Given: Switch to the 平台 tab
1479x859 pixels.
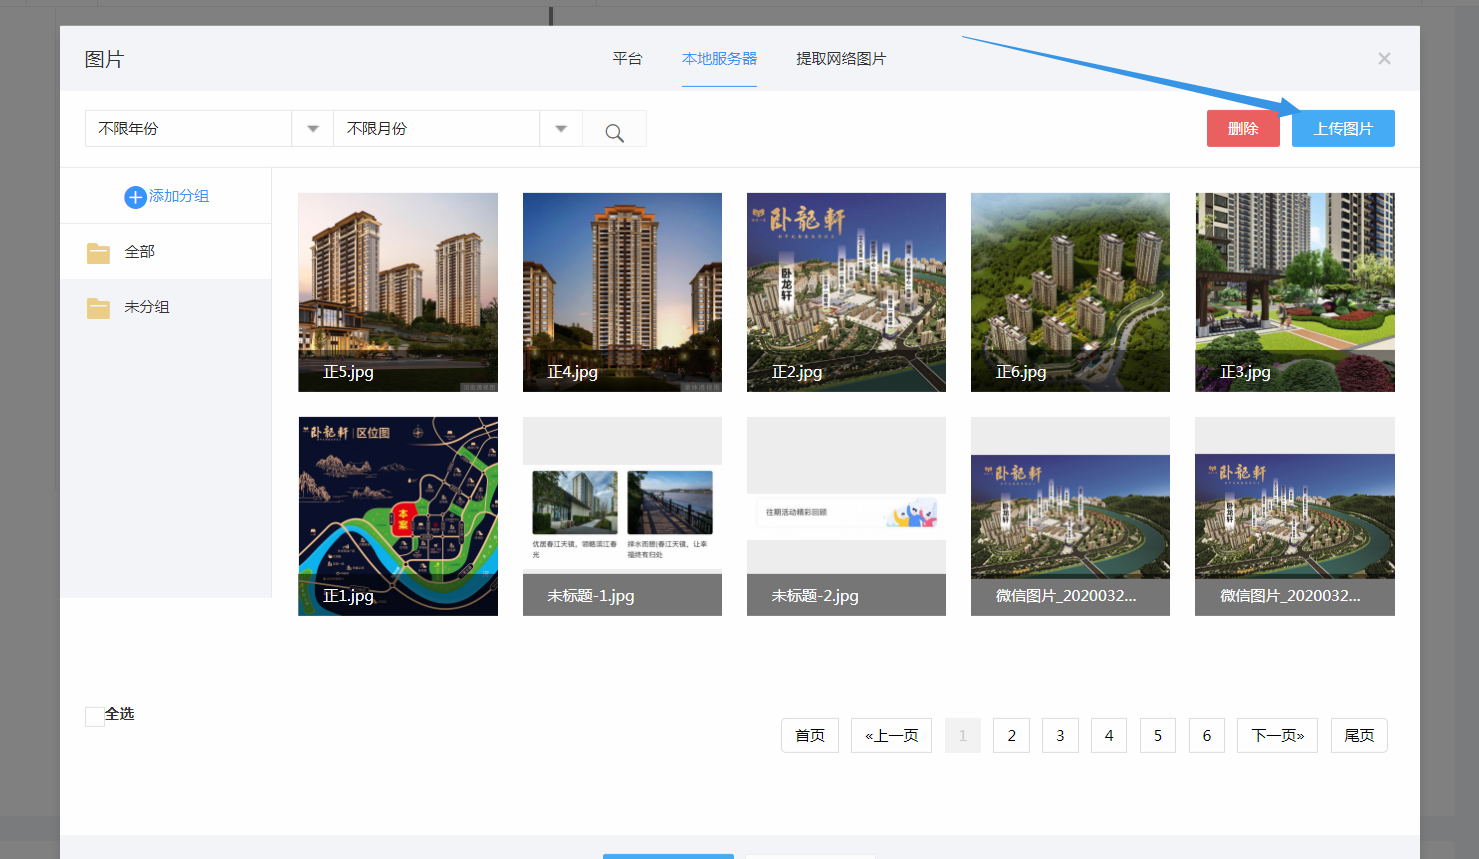Looking at the screenshot, I should coord(627,59).
